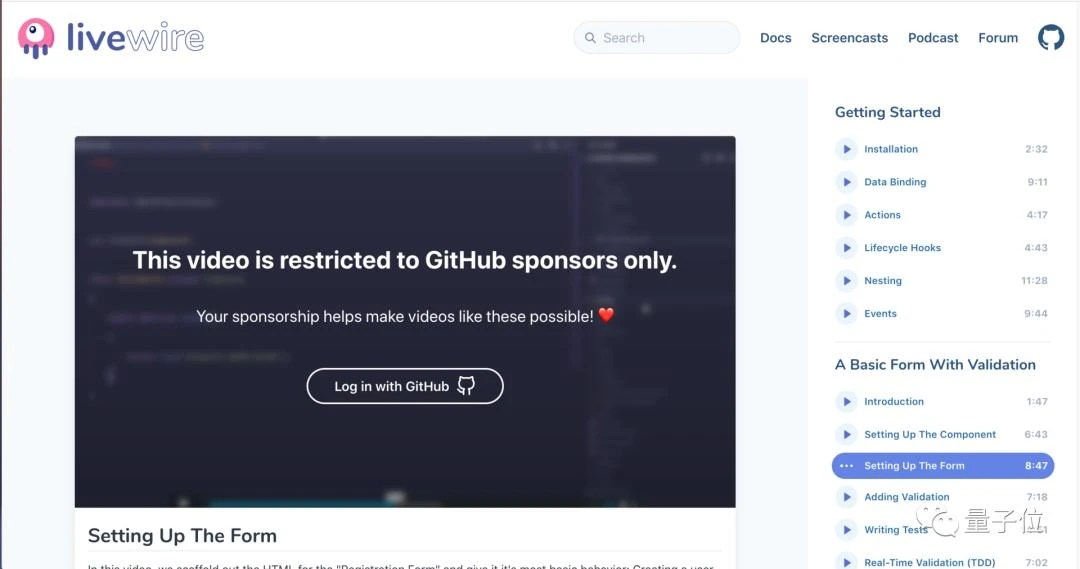Click Log in with GitHub button
The width and height of the screenshot is (1080, 569).
tap(405, 386)
